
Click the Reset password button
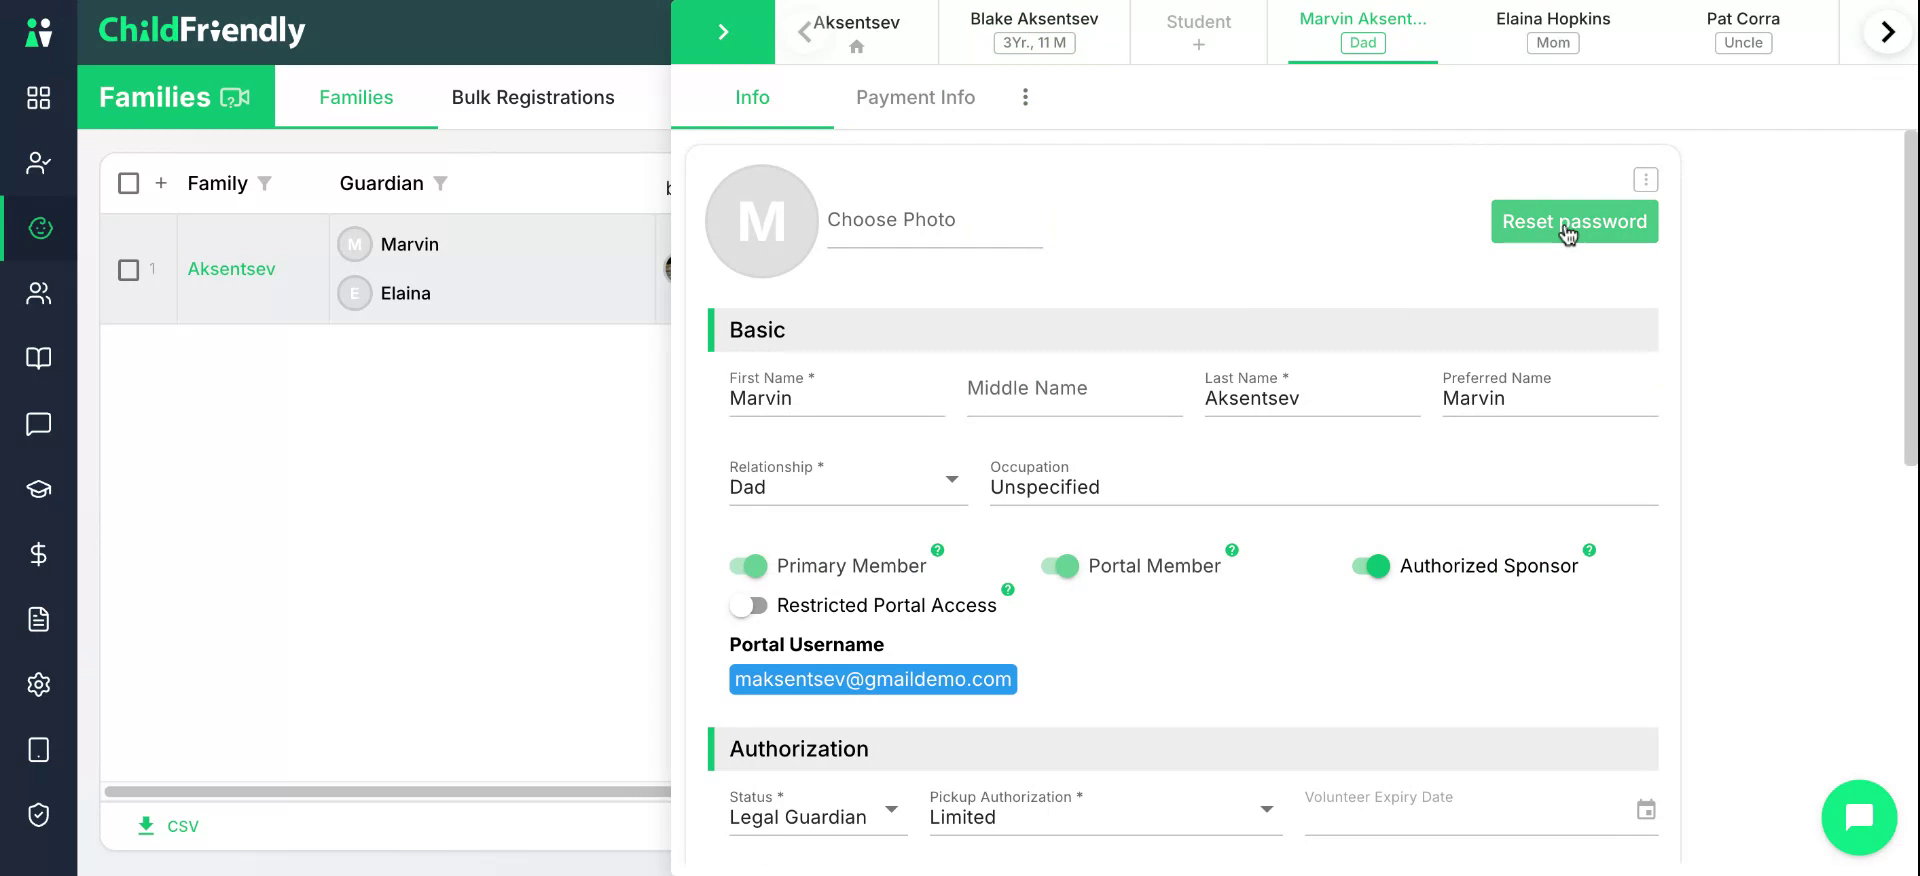coord(1574,222)
